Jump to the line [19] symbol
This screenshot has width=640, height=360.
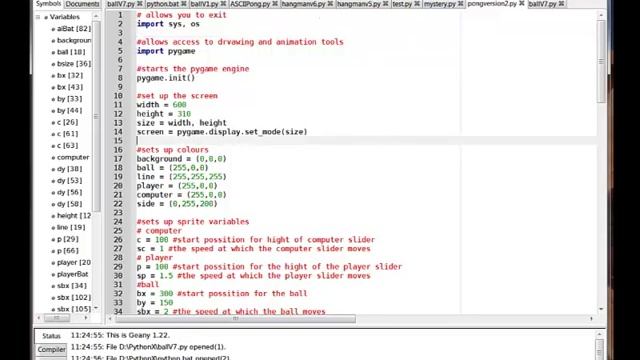click(71, 227)
